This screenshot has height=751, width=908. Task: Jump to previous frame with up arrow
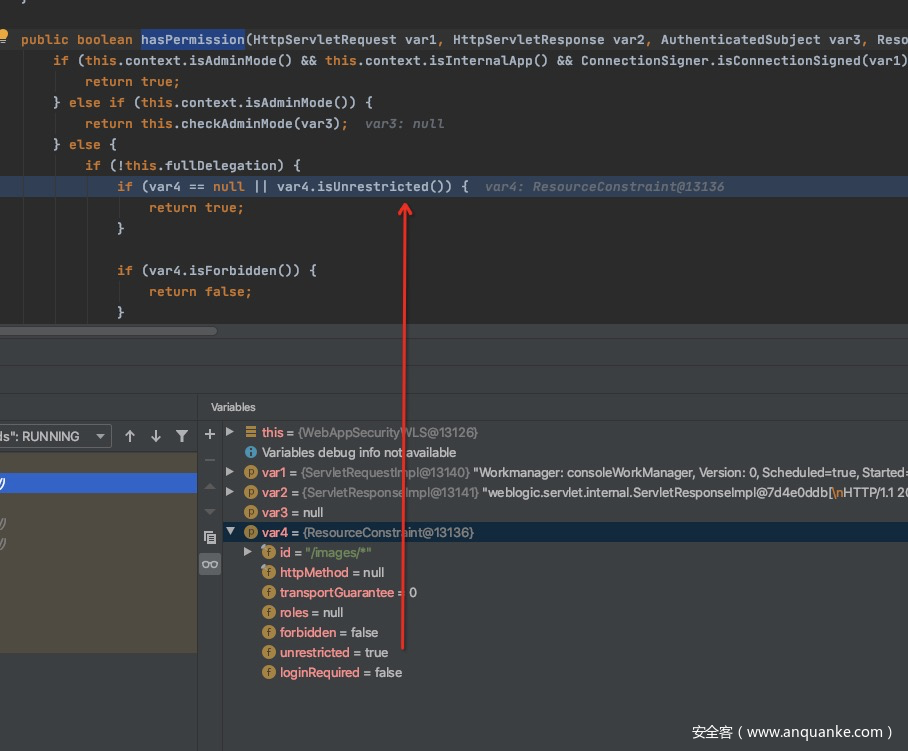coord(130,436)
